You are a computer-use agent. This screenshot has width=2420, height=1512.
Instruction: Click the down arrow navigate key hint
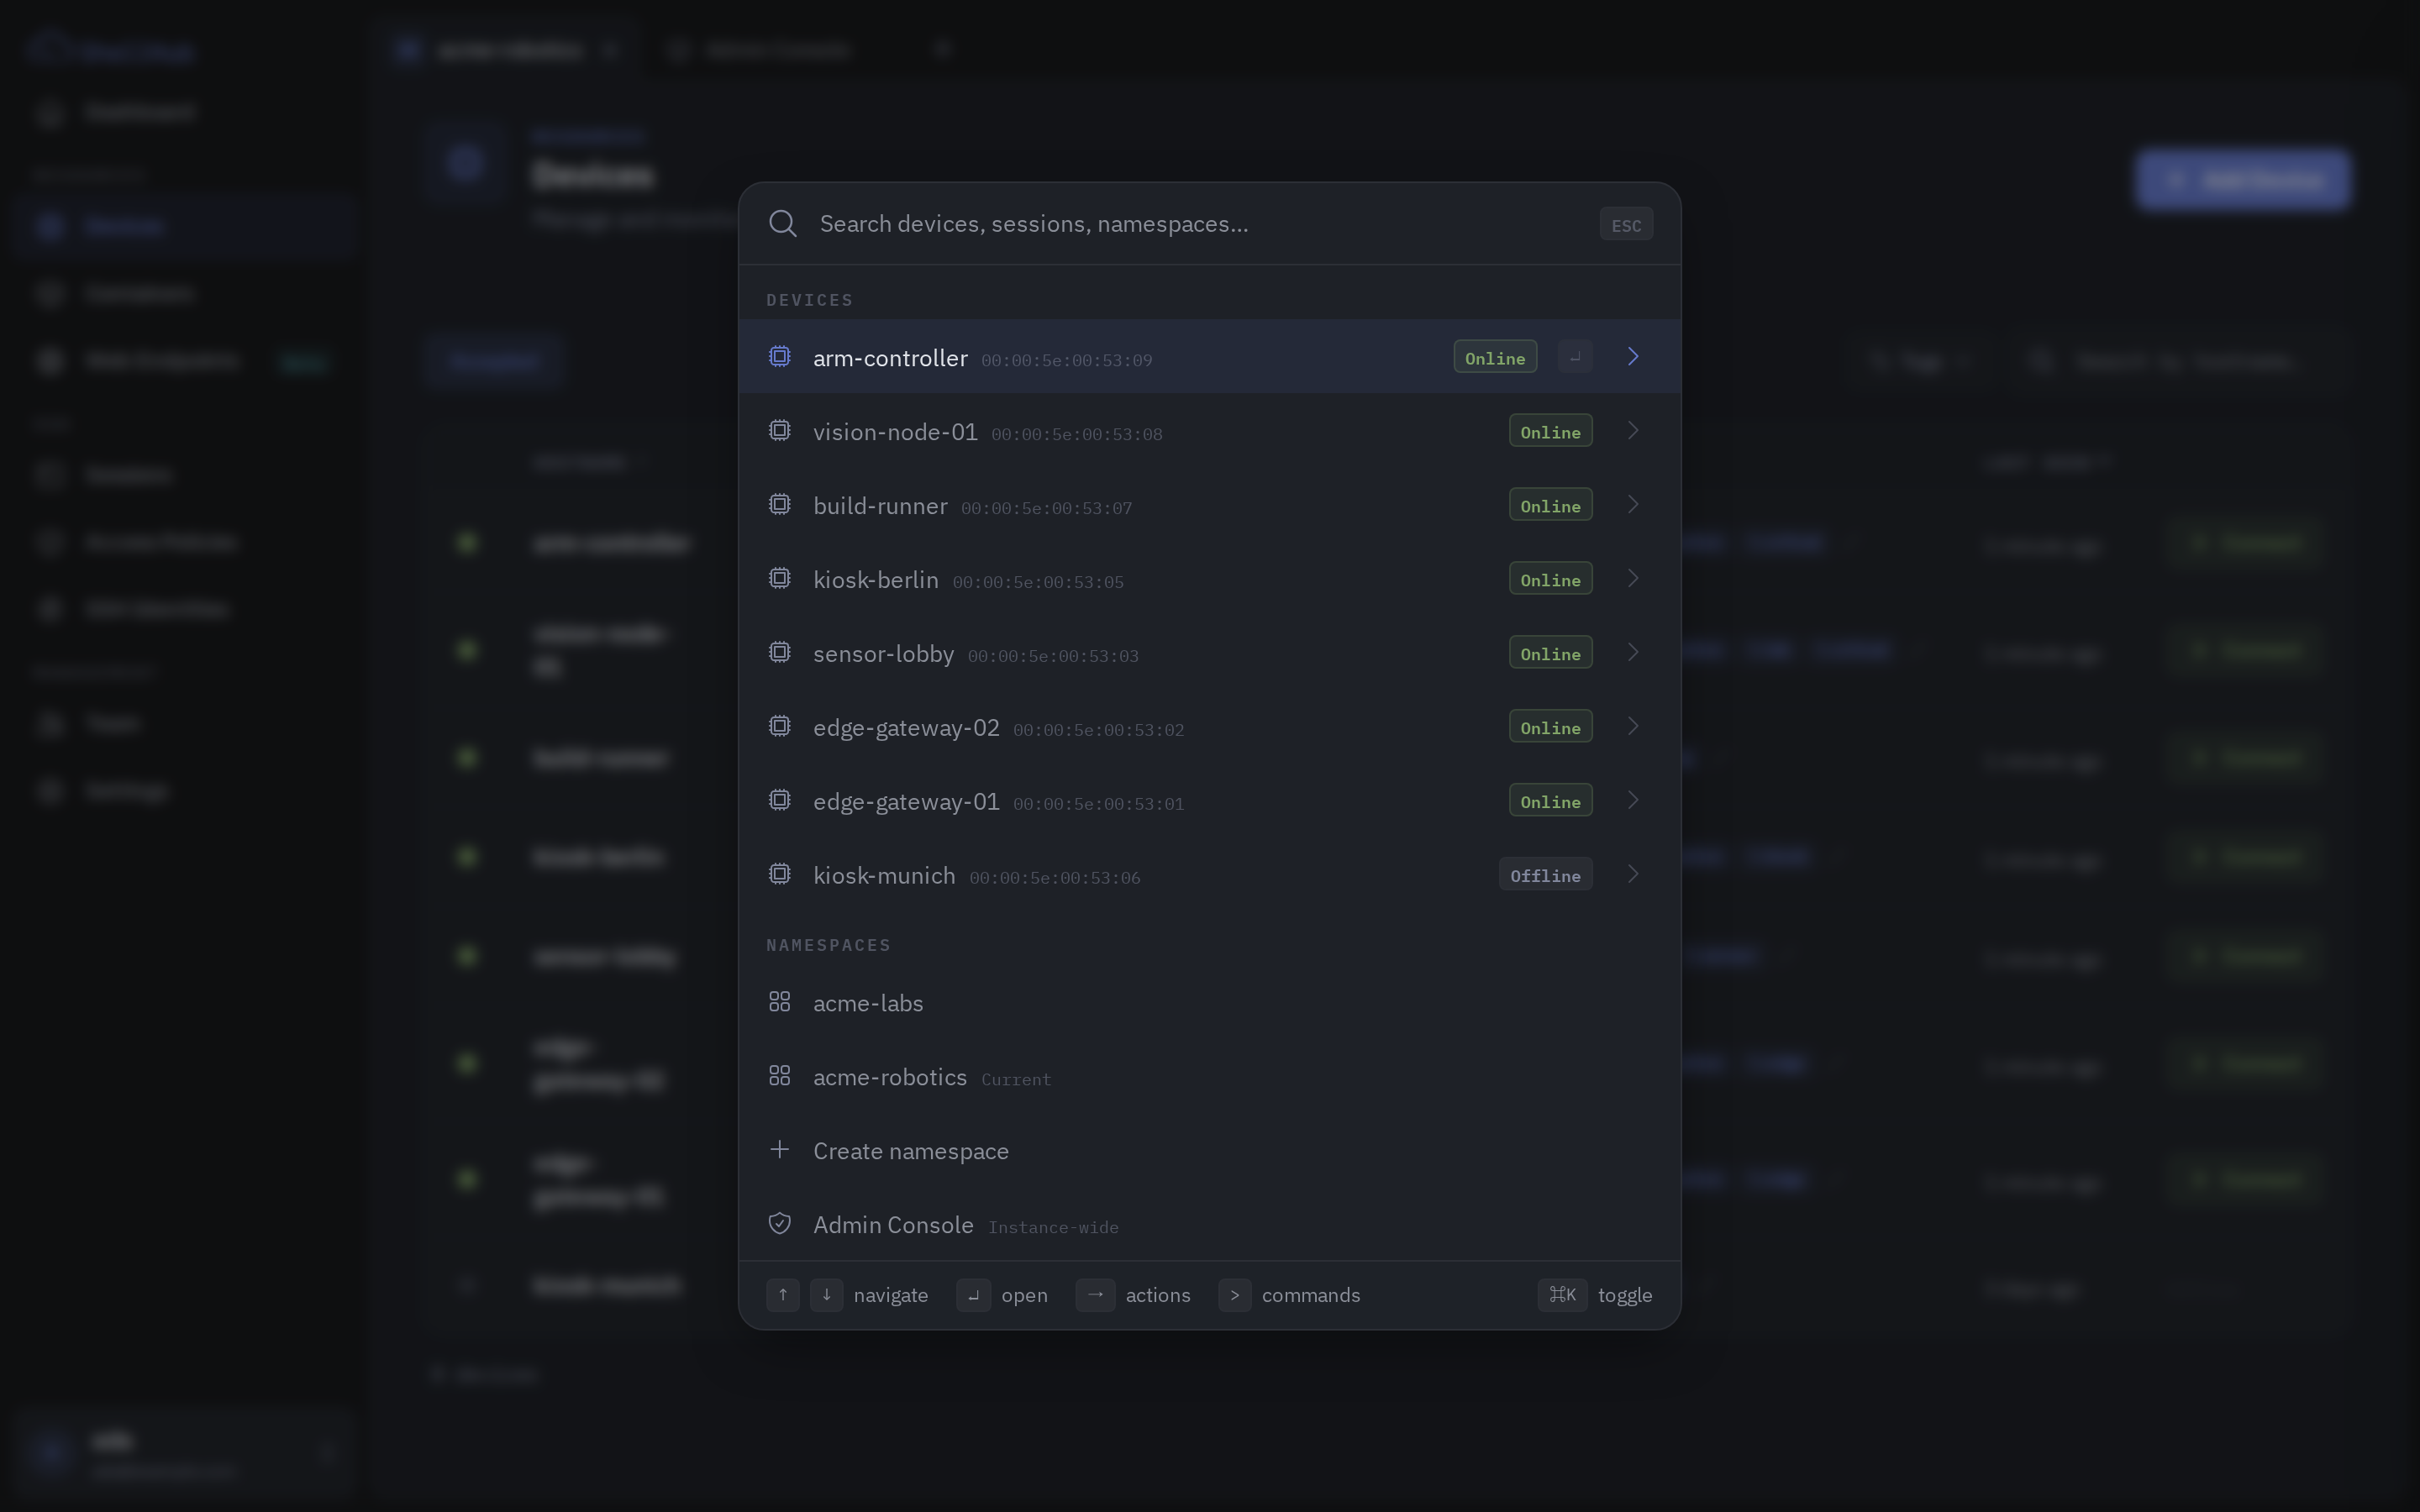(x=826, y=1295)
